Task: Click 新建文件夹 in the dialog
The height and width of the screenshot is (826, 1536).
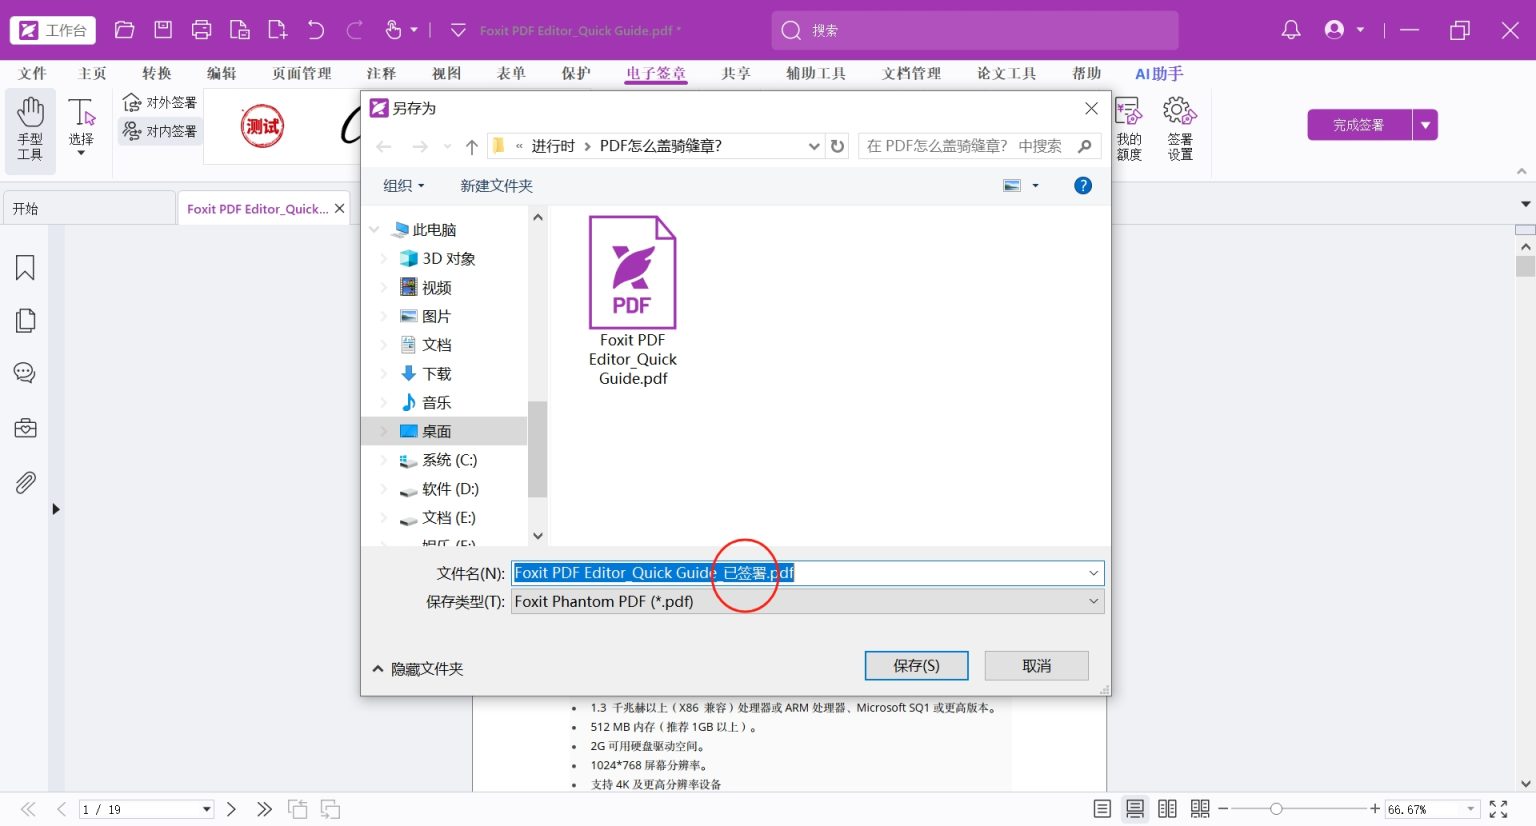Action: [x=496, y=185]
